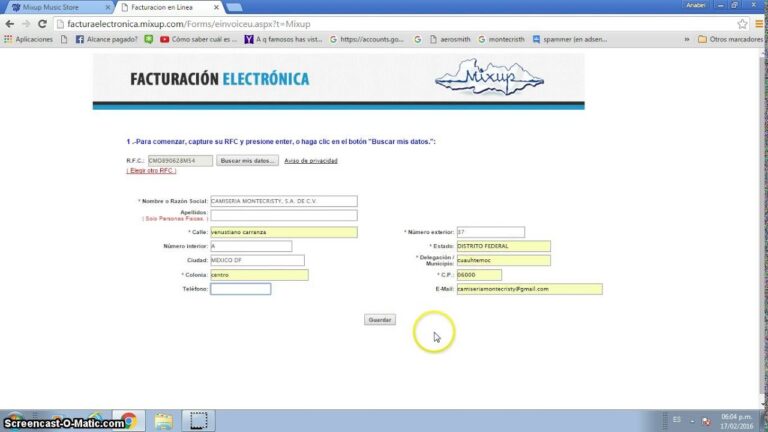Click the system tray flag notification icon

[x=706, y=421]
